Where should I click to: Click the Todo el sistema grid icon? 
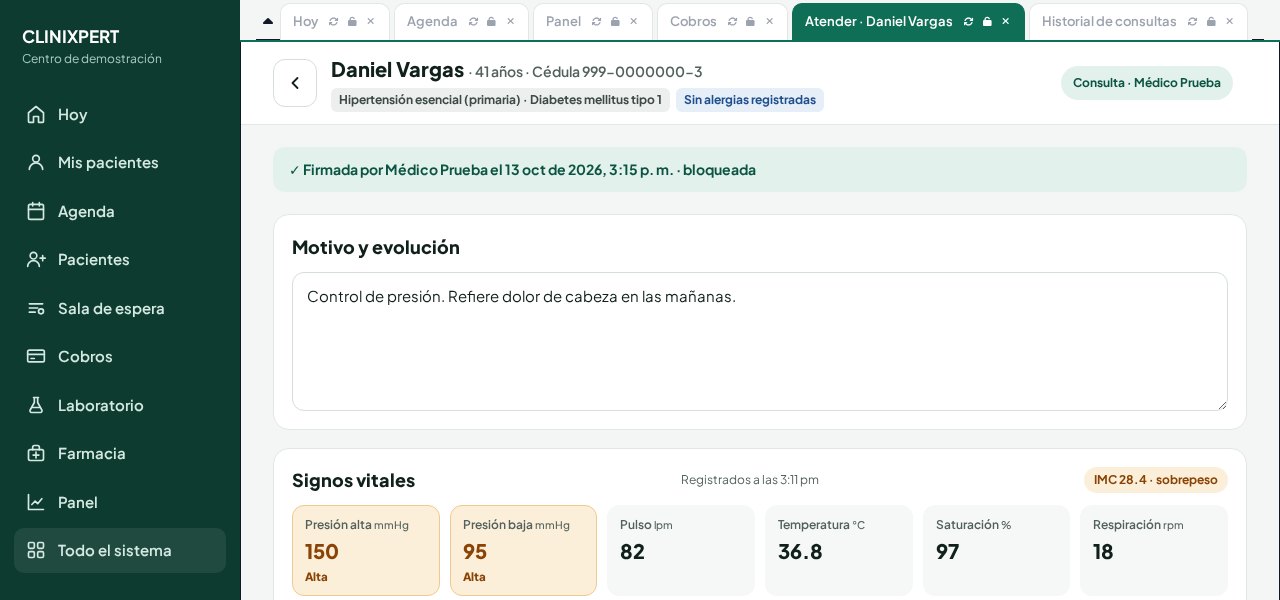coord(36,550)
